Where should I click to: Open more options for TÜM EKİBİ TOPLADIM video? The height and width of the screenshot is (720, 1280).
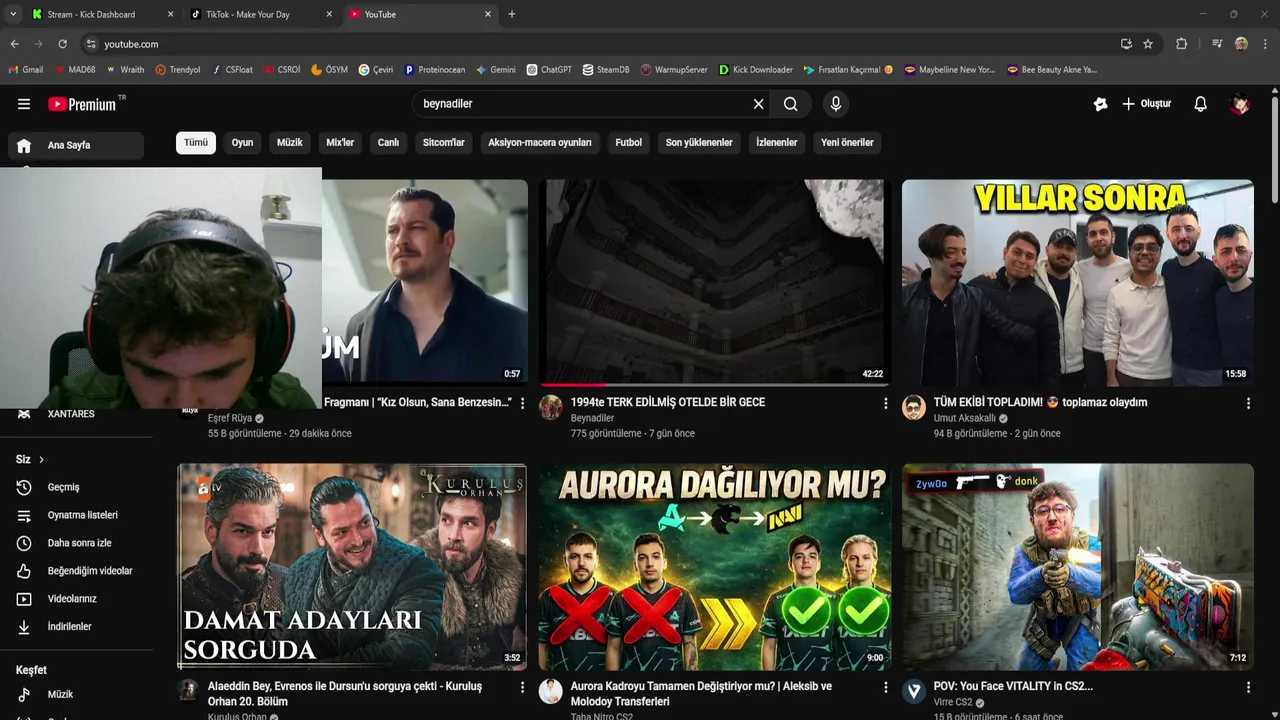pyautogui.click(x=1248, y=403)
